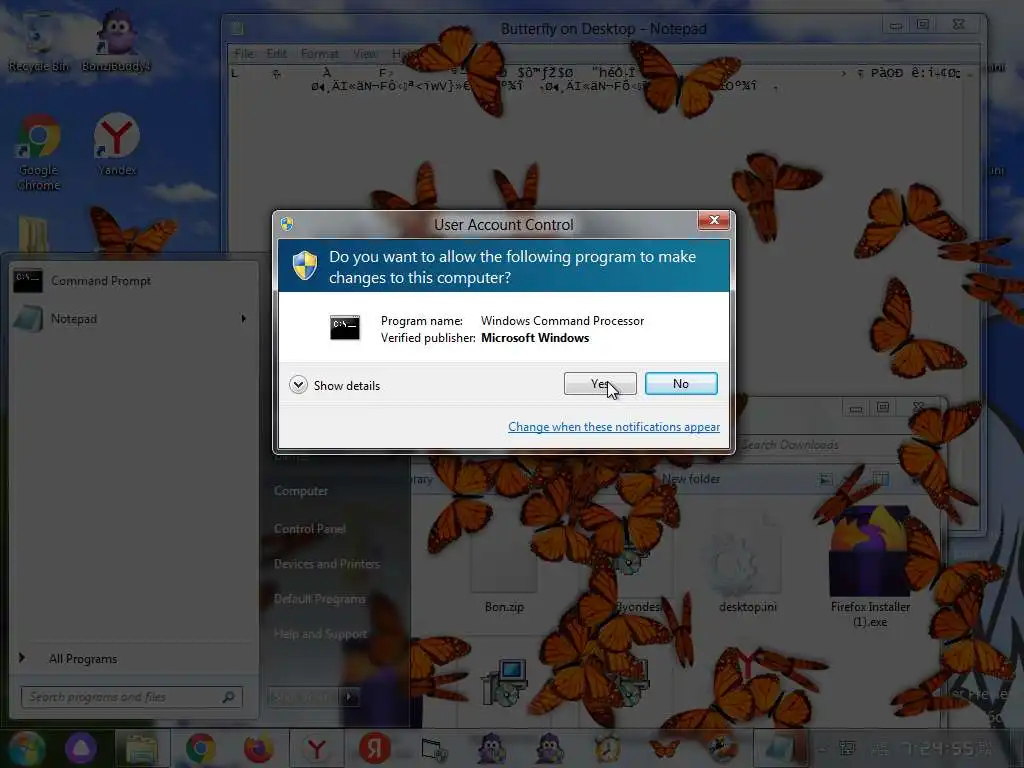Click the purple Alice assistant taskbar icon
This screenshot has height=768, width=1024.
[81, 748]
